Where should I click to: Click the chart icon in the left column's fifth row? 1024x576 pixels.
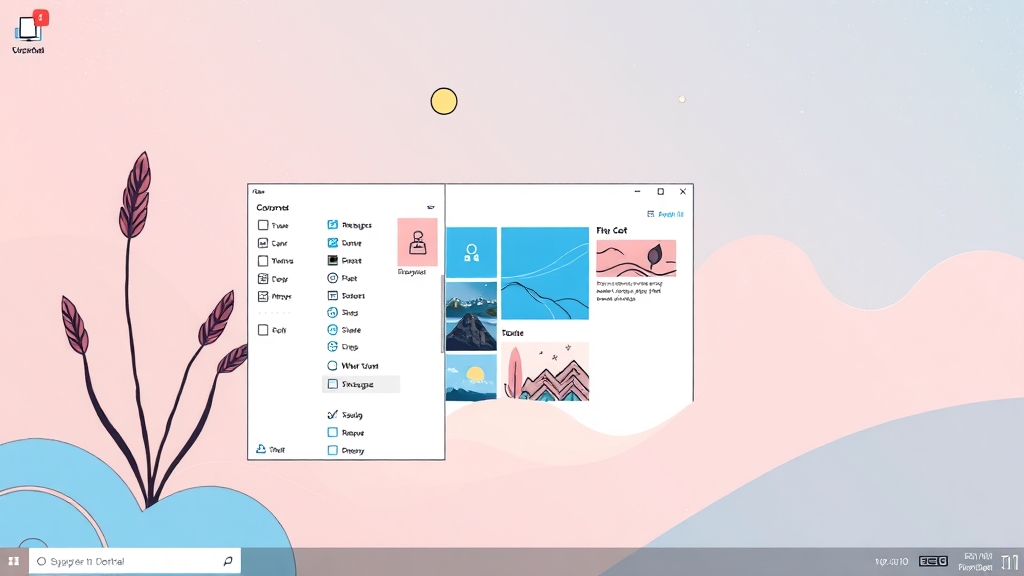pos(263,296)
